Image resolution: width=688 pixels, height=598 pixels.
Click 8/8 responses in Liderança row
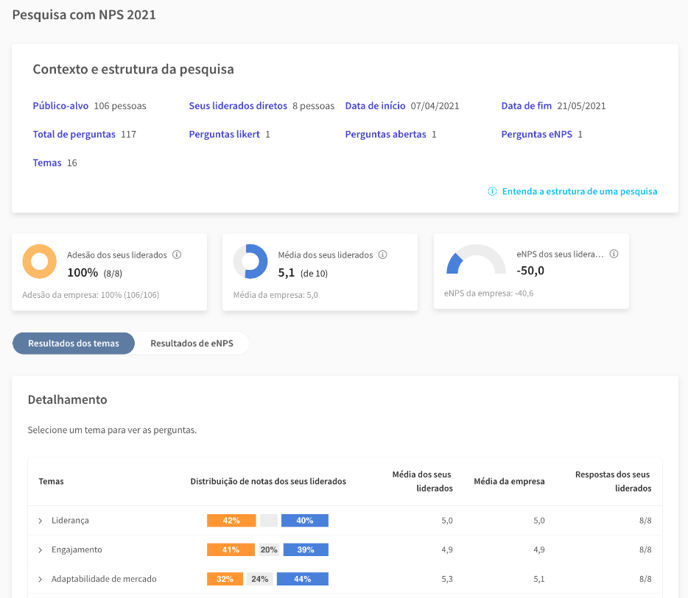pos(645,521)
